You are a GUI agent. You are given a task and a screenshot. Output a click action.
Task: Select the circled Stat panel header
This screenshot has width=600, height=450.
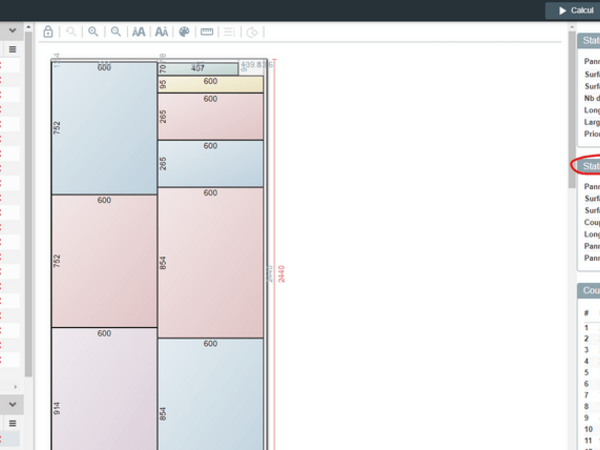tap(588, 166)
